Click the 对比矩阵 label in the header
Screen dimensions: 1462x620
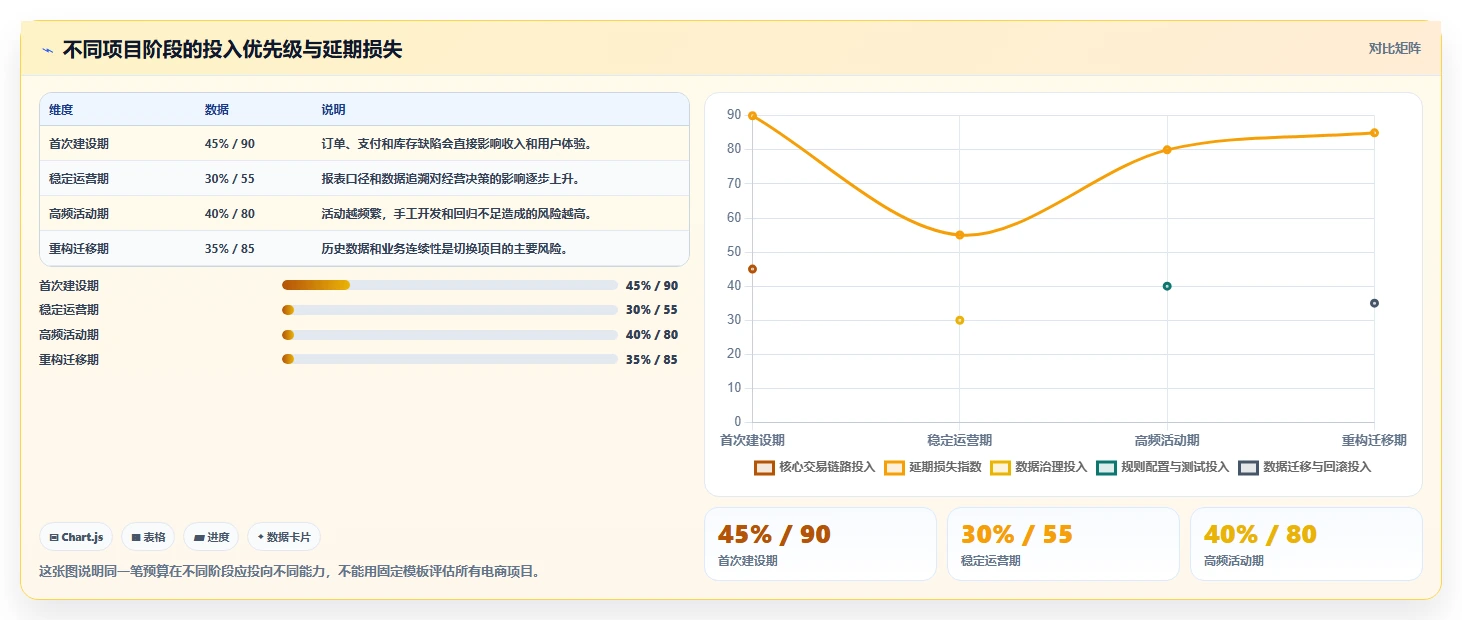(x=1394, y=48)
